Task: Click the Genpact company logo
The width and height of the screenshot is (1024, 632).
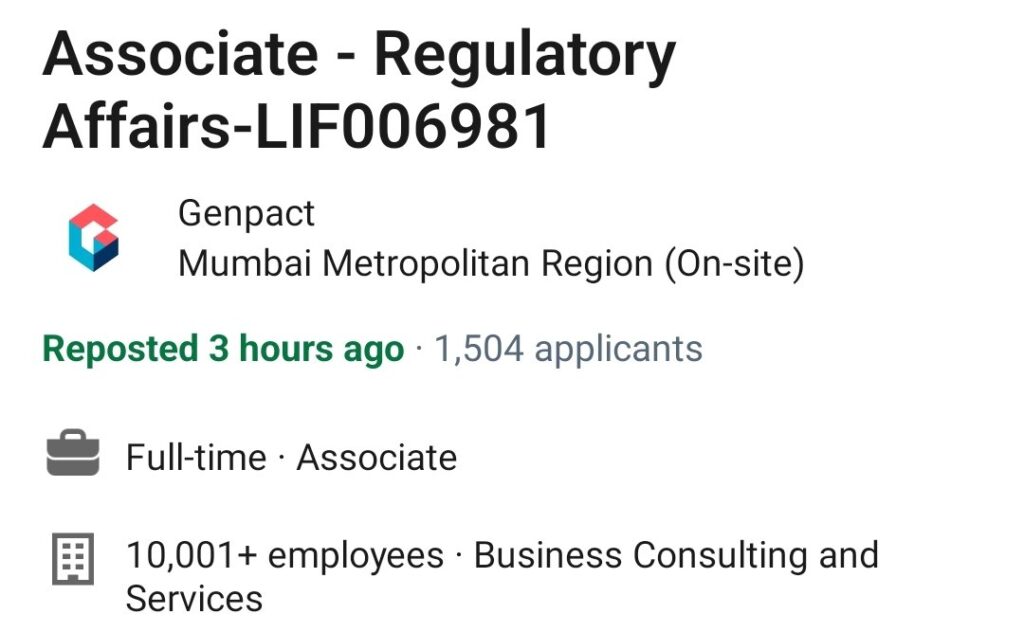Action: (94, 237)
